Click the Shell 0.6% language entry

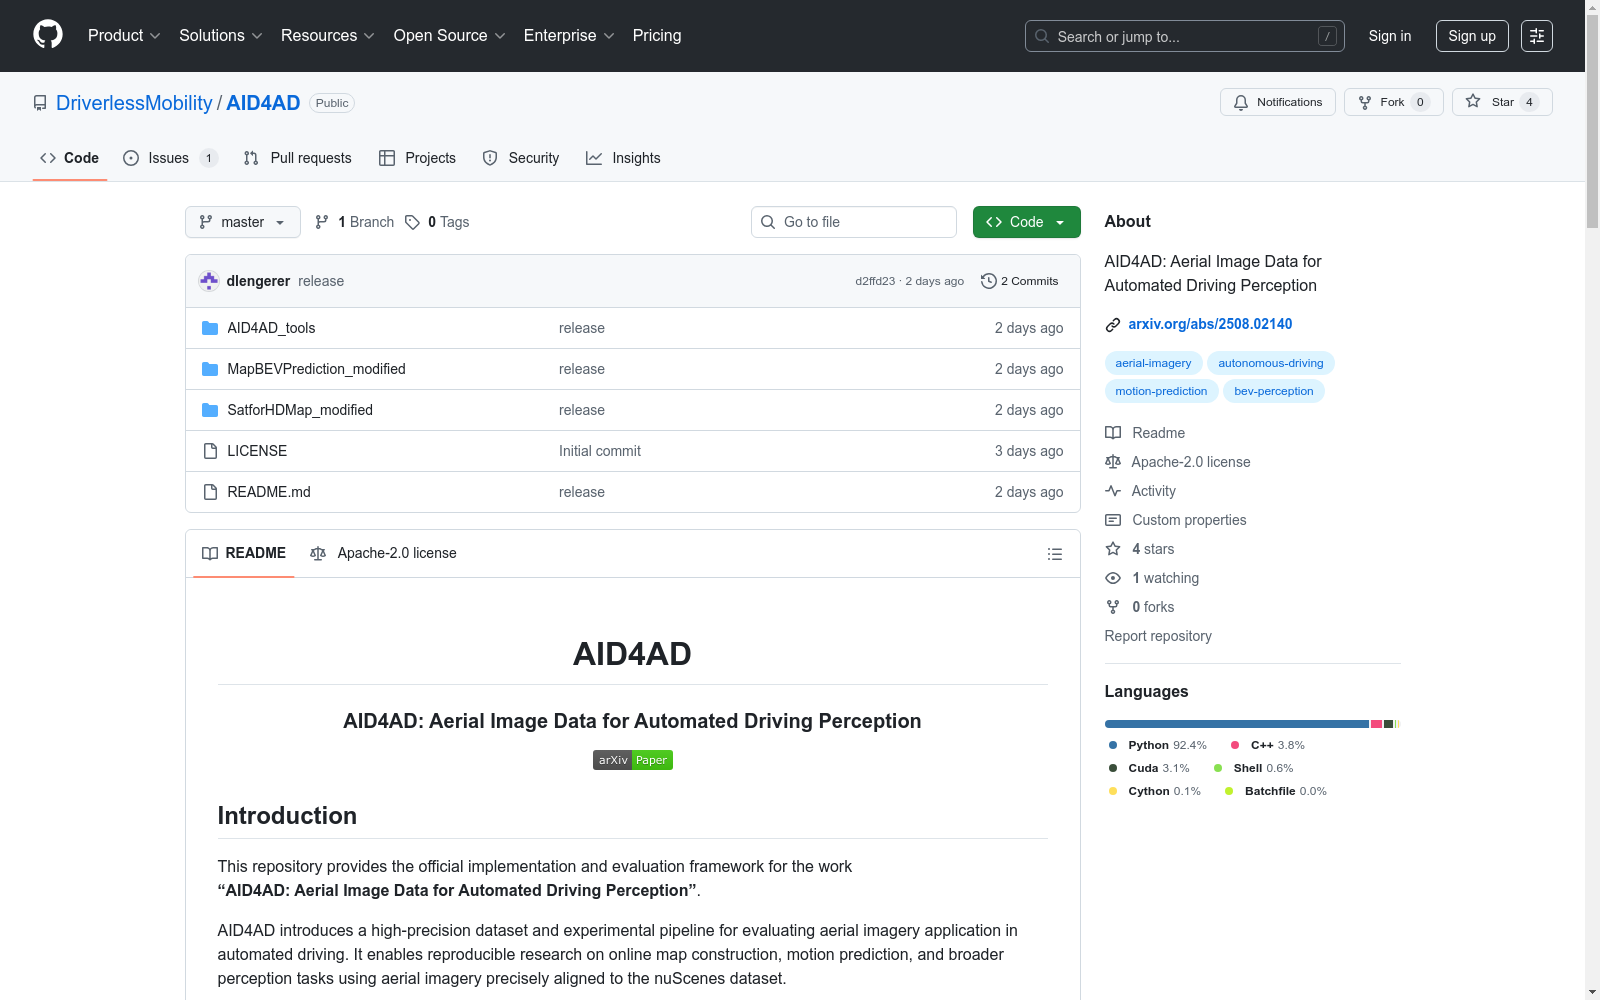coord(1253,768)
